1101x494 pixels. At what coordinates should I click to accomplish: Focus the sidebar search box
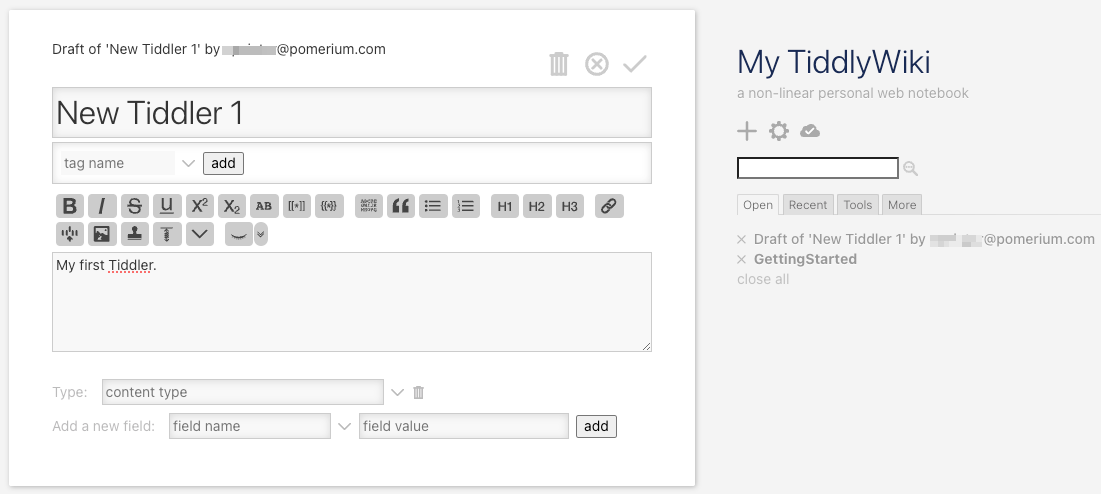tap(818, 168)
